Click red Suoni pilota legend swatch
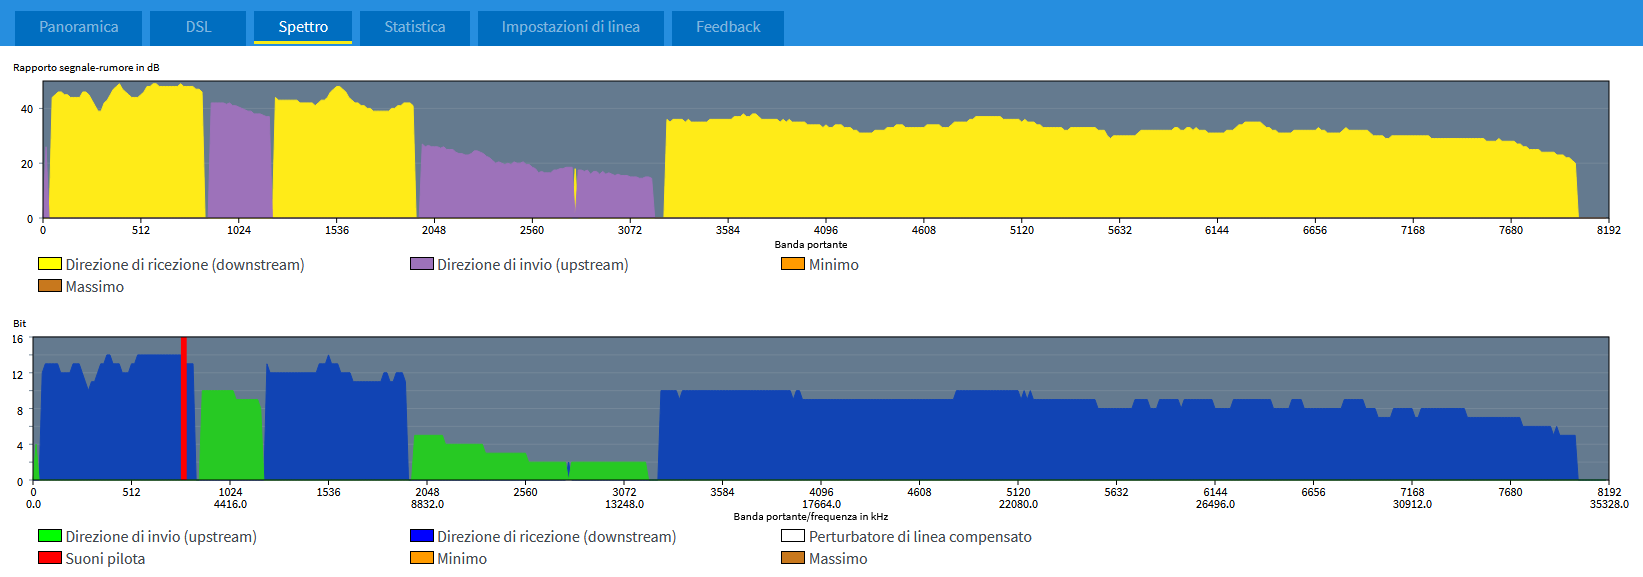This screenshot has width=1643, height=577. click(x=50, y=558)
